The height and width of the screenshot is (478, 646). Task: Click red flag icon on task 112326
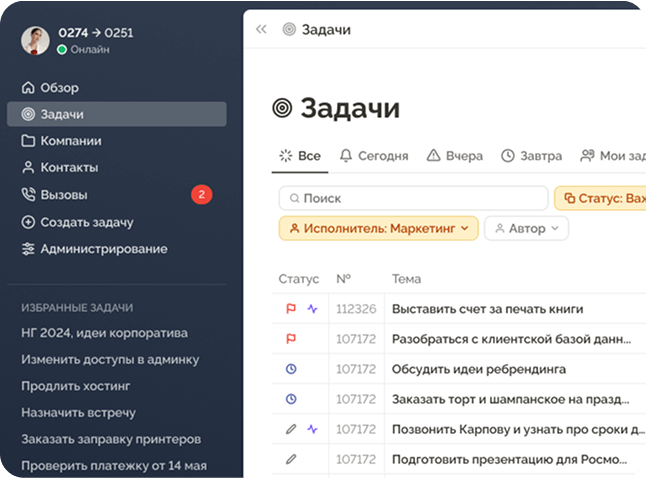tap(291, 309)
